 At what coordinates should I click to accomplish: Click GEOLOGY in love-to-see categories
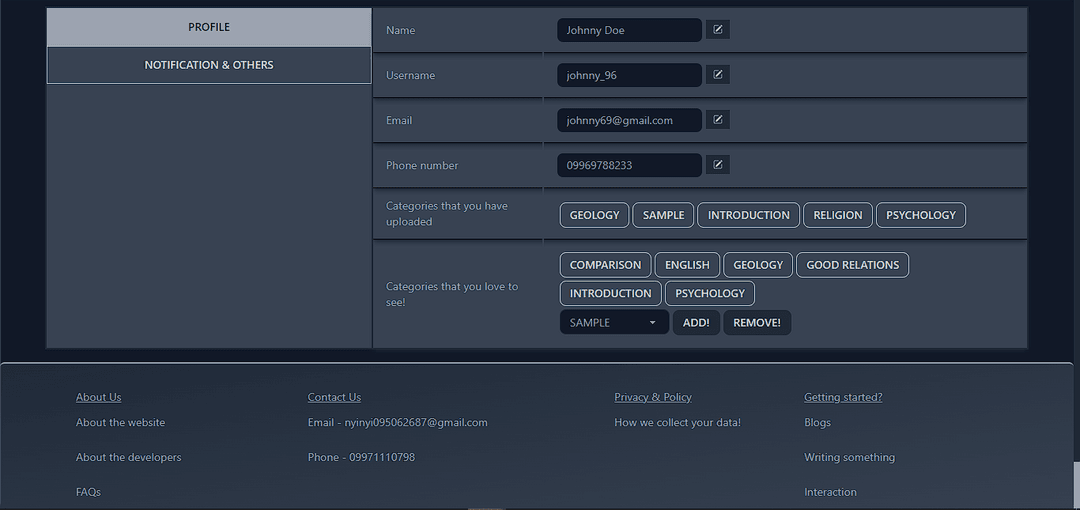pyautogui.click(x=758, y=265)
